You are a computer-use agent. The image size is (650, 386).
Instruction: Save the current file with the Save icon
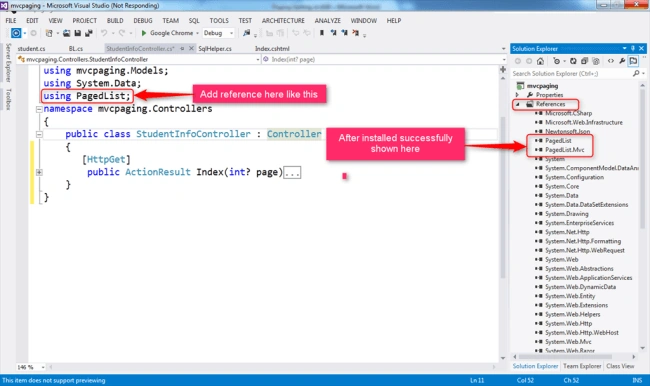pos(78,33)
